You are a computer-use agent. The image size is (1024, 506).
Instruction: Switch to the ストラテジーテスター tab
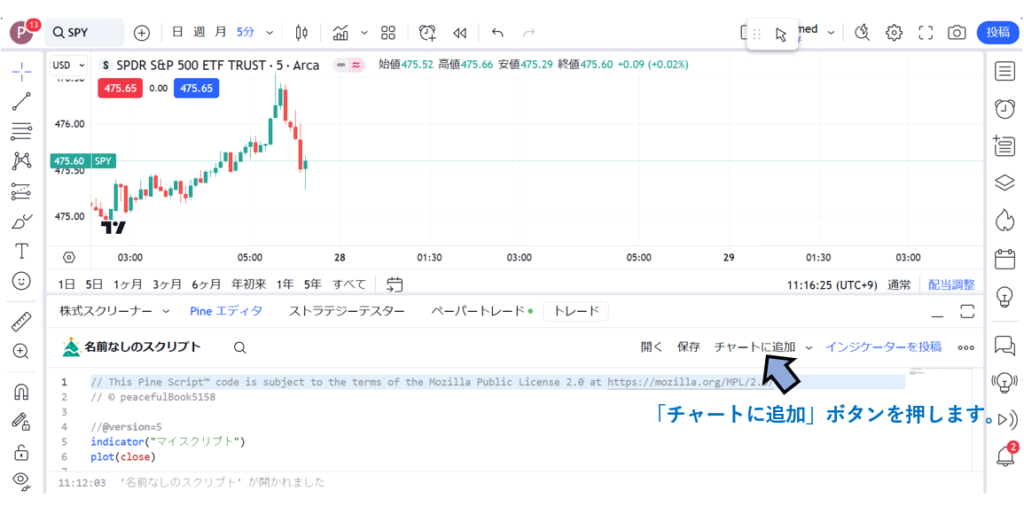pos(346,311)
